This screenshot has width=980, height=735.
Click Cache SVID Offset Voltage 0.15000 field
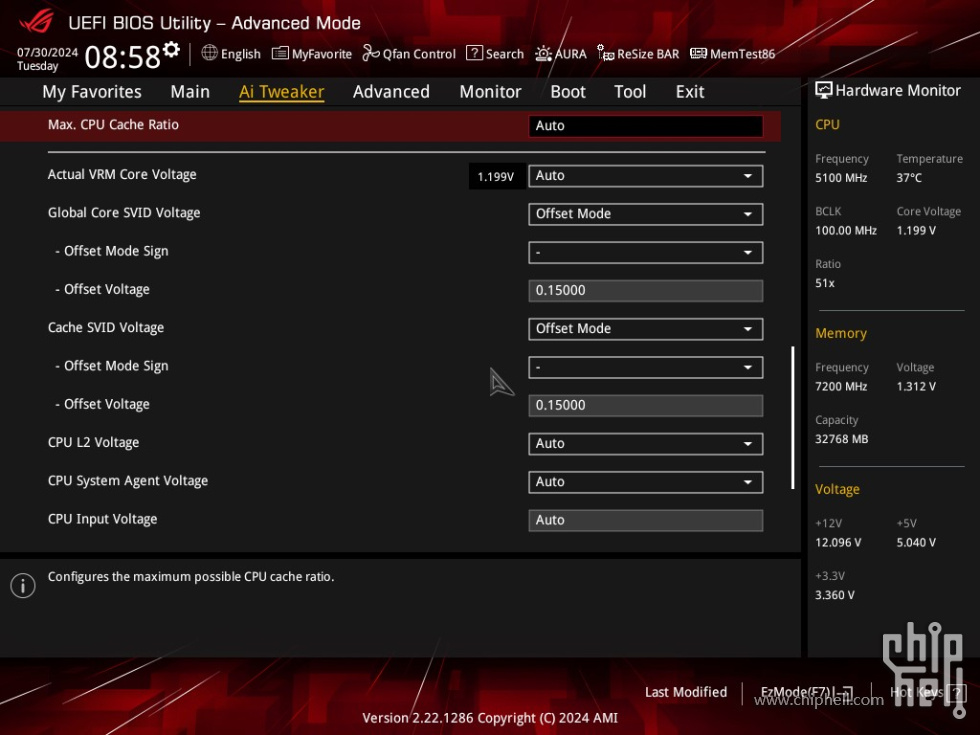(646, 406)
